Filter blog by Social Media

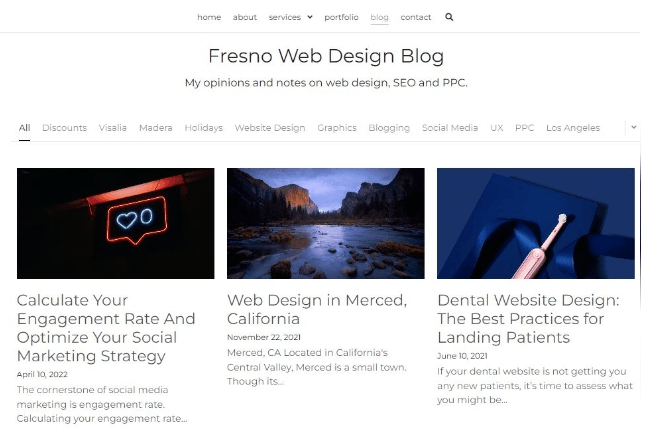click(450, 128)
